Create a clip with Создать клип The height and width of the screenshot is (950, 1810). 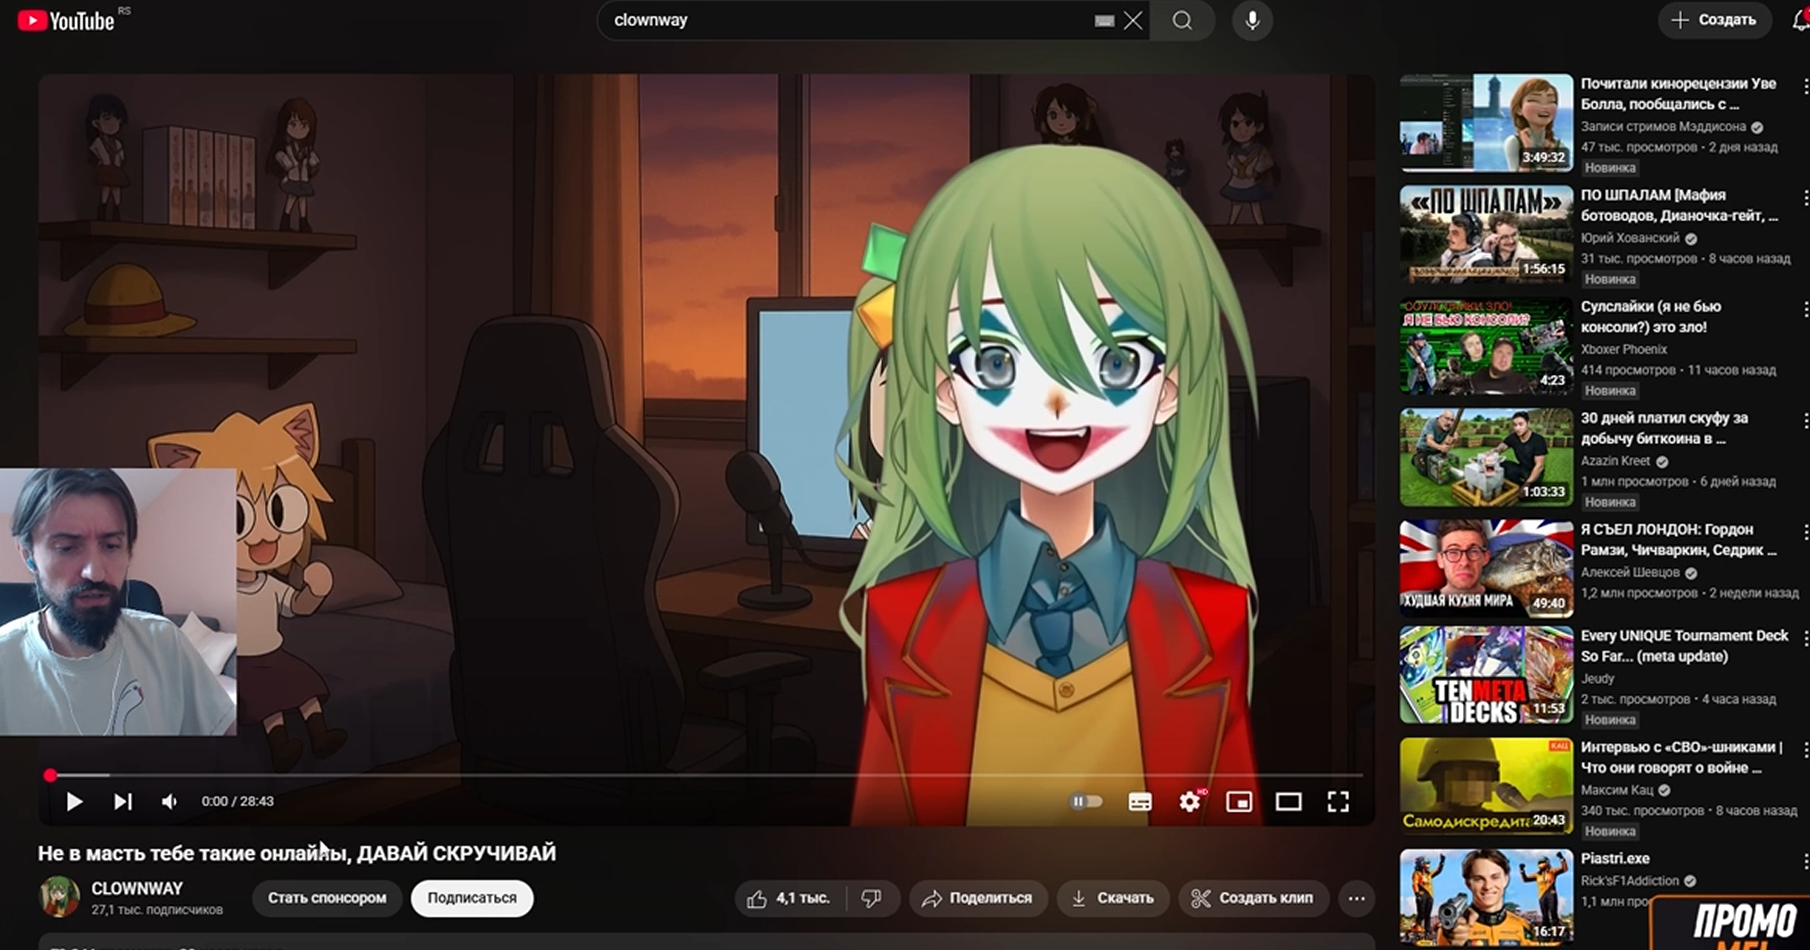click(x=1252, y=898)
